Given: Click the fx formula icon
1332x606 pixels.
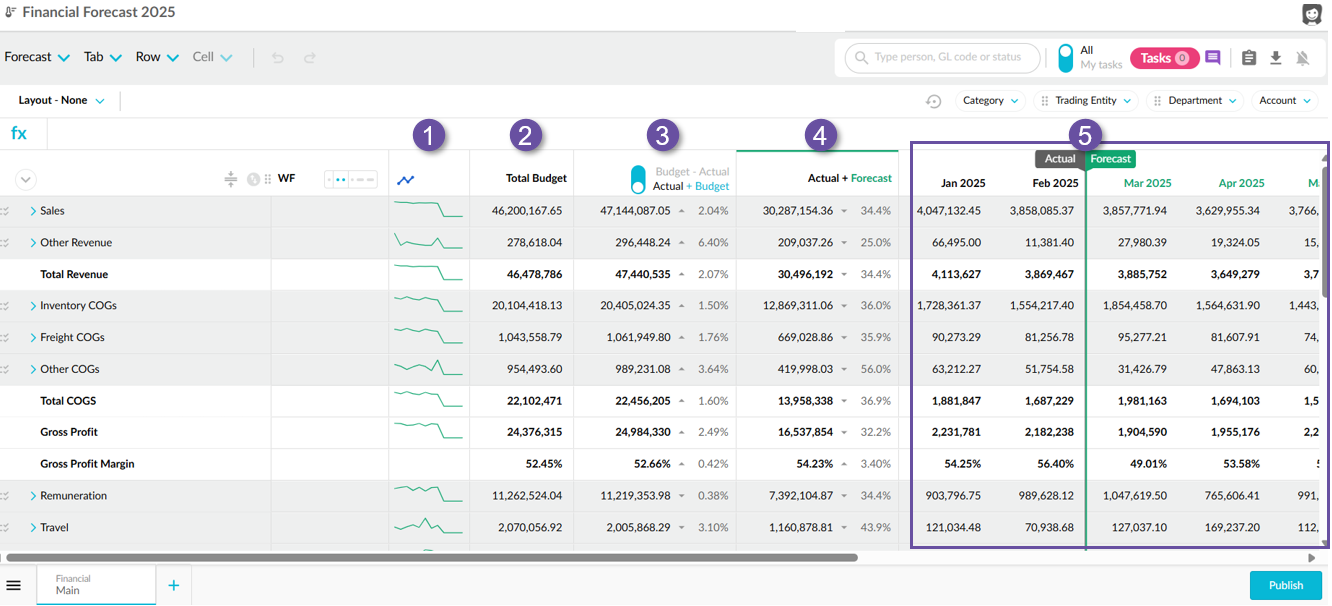Looking at the screenshot, I should 19,133.
